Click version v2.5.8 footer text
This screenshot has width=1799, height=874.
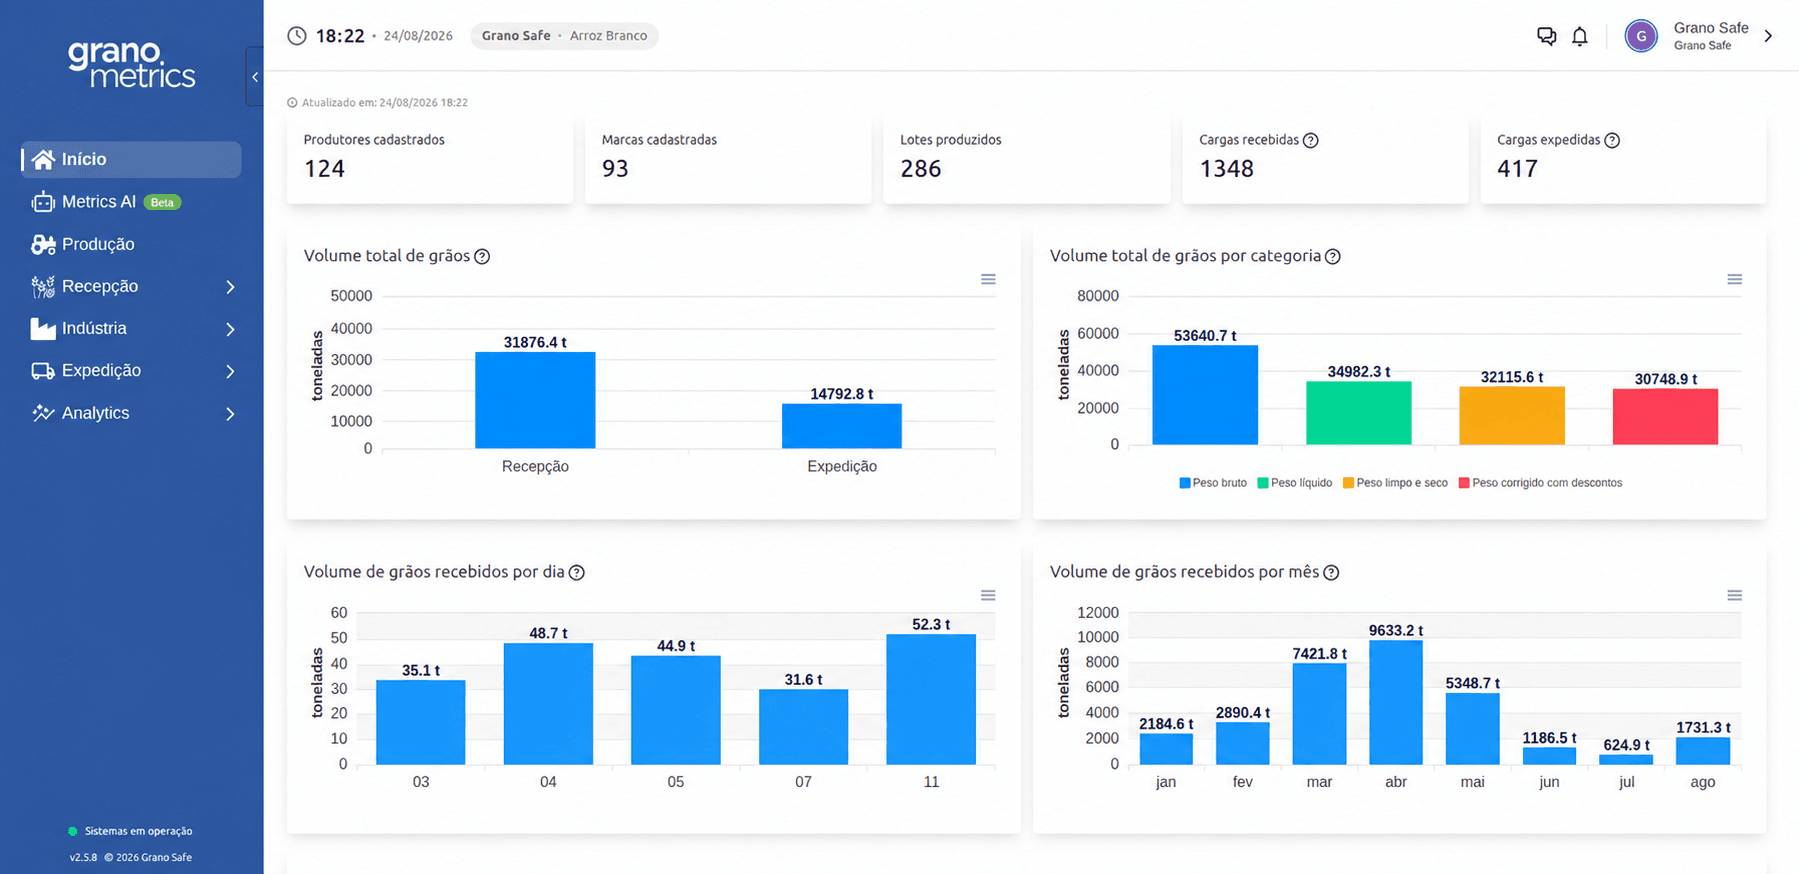[x=83, y=857]
